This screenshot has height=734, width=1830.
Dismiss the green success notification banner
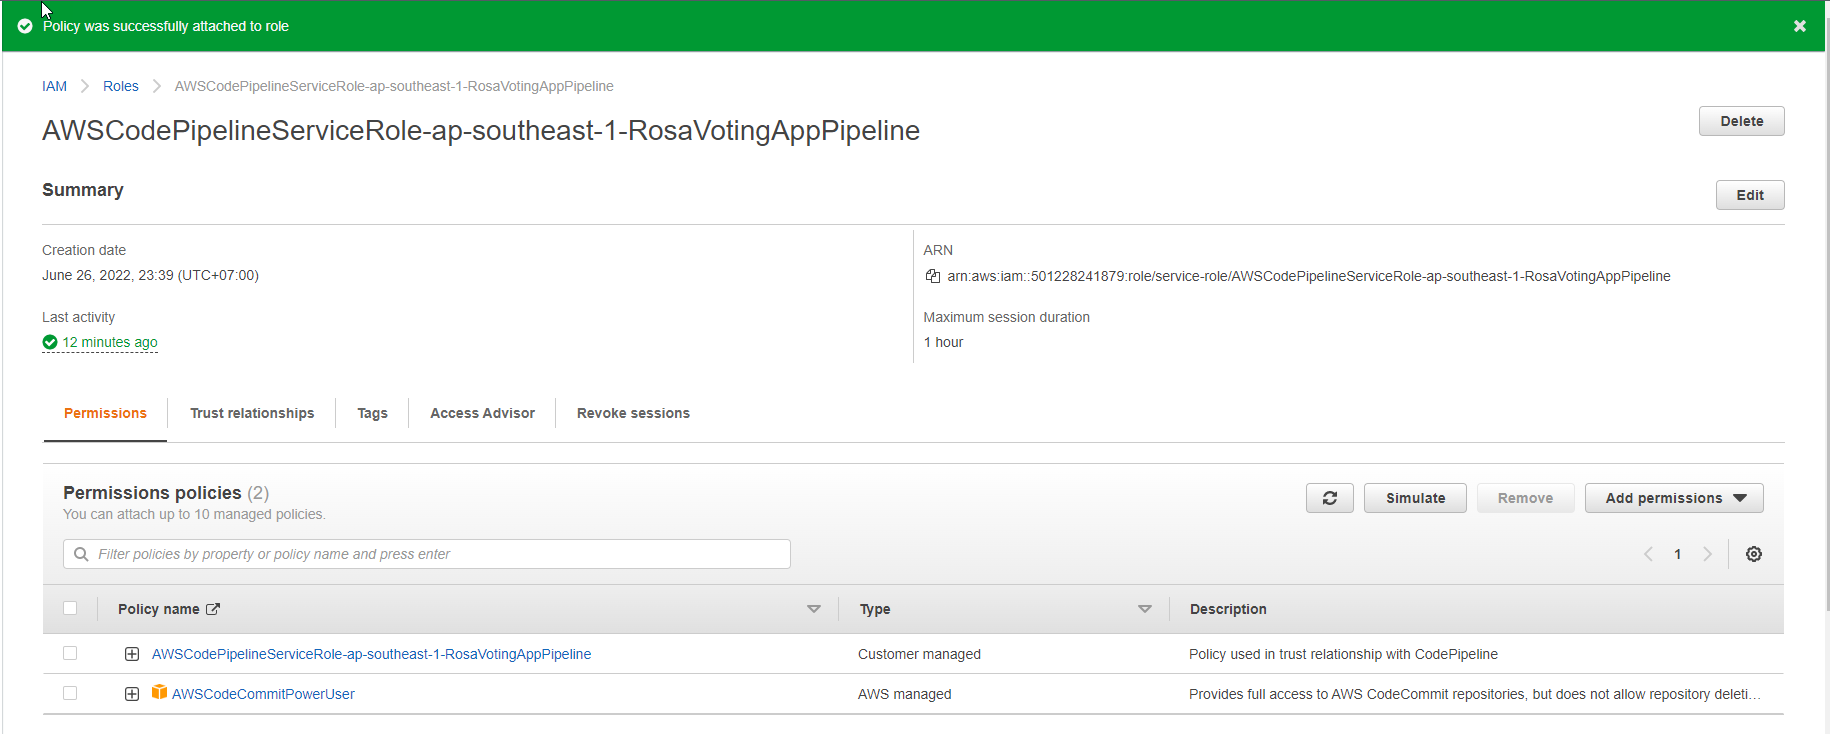point(1799,26)
